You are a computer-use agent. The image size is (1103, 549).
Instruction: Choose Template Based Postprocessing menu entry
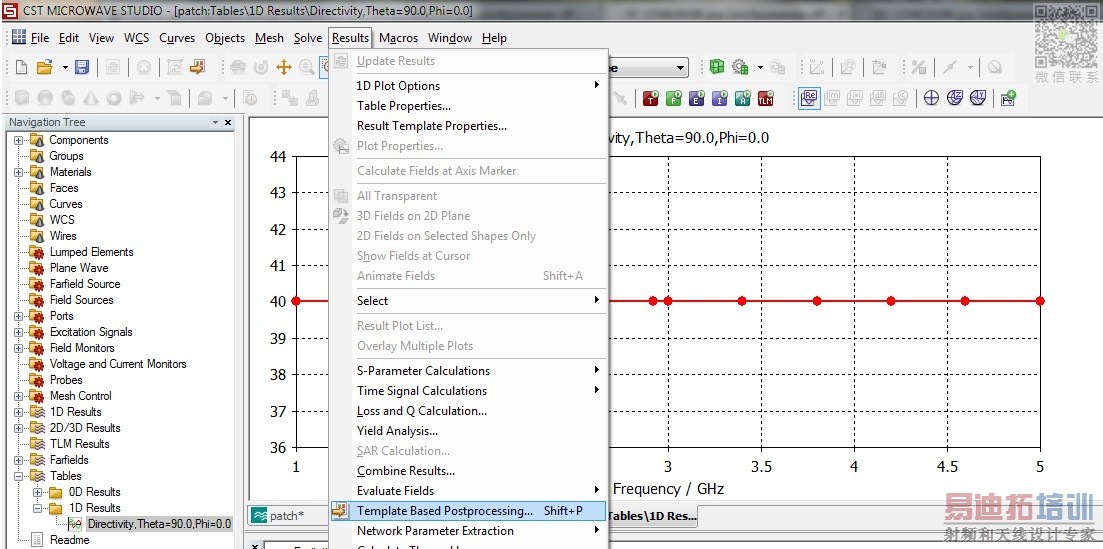tap(468, 511)
